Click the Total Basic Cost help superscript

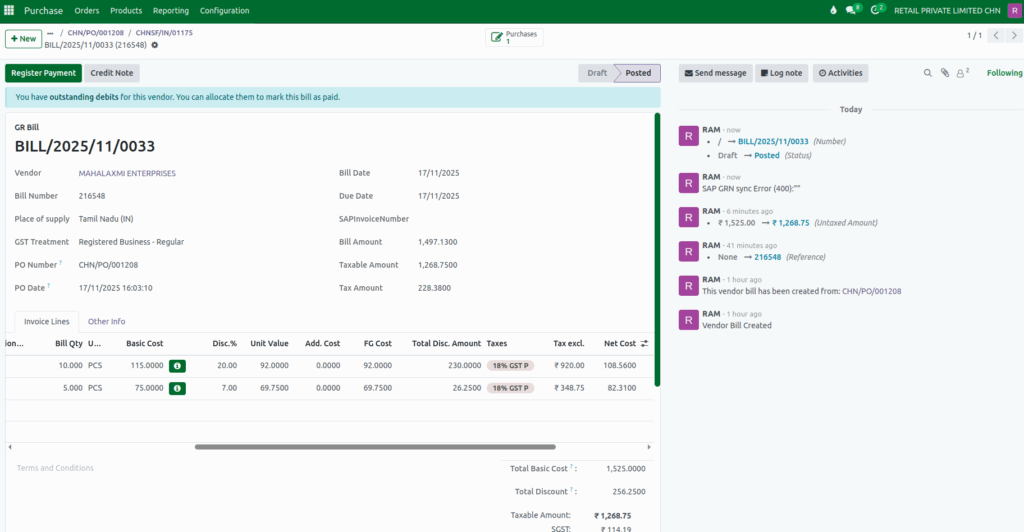click(571, 467)
